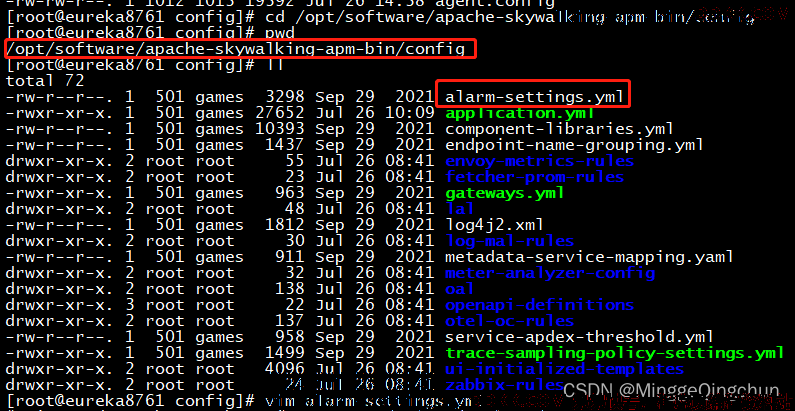Click service-apdex-threshold.yml file name
Screen dimensions: 795x411
(x=579, y=337)
